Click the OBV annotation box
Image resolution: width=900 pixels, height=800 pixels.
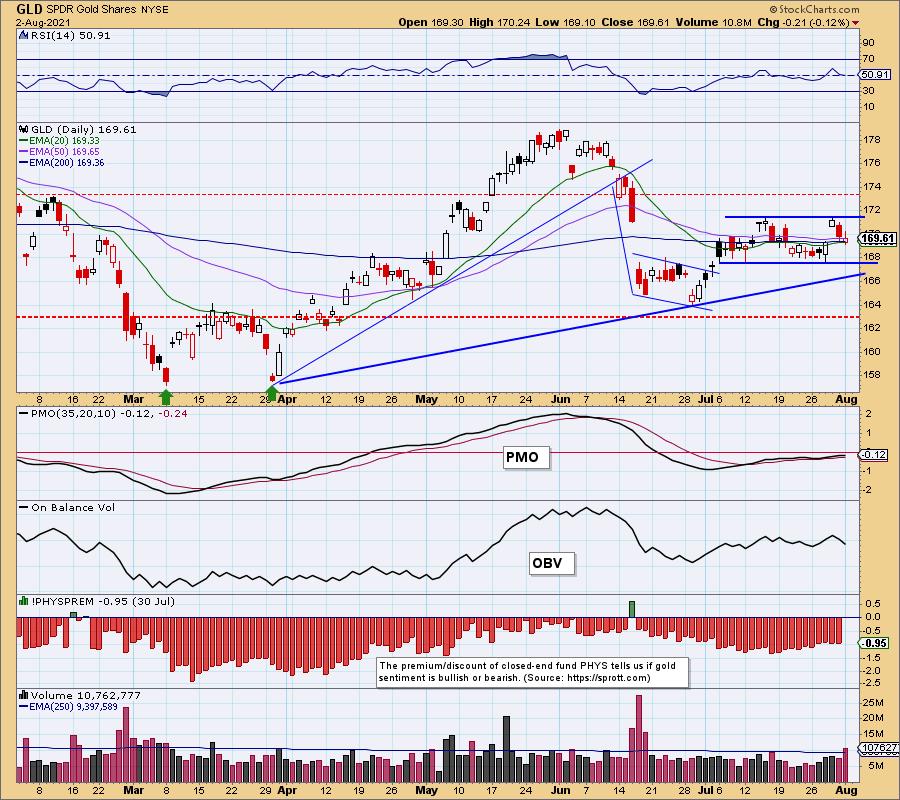pos(550,563)
